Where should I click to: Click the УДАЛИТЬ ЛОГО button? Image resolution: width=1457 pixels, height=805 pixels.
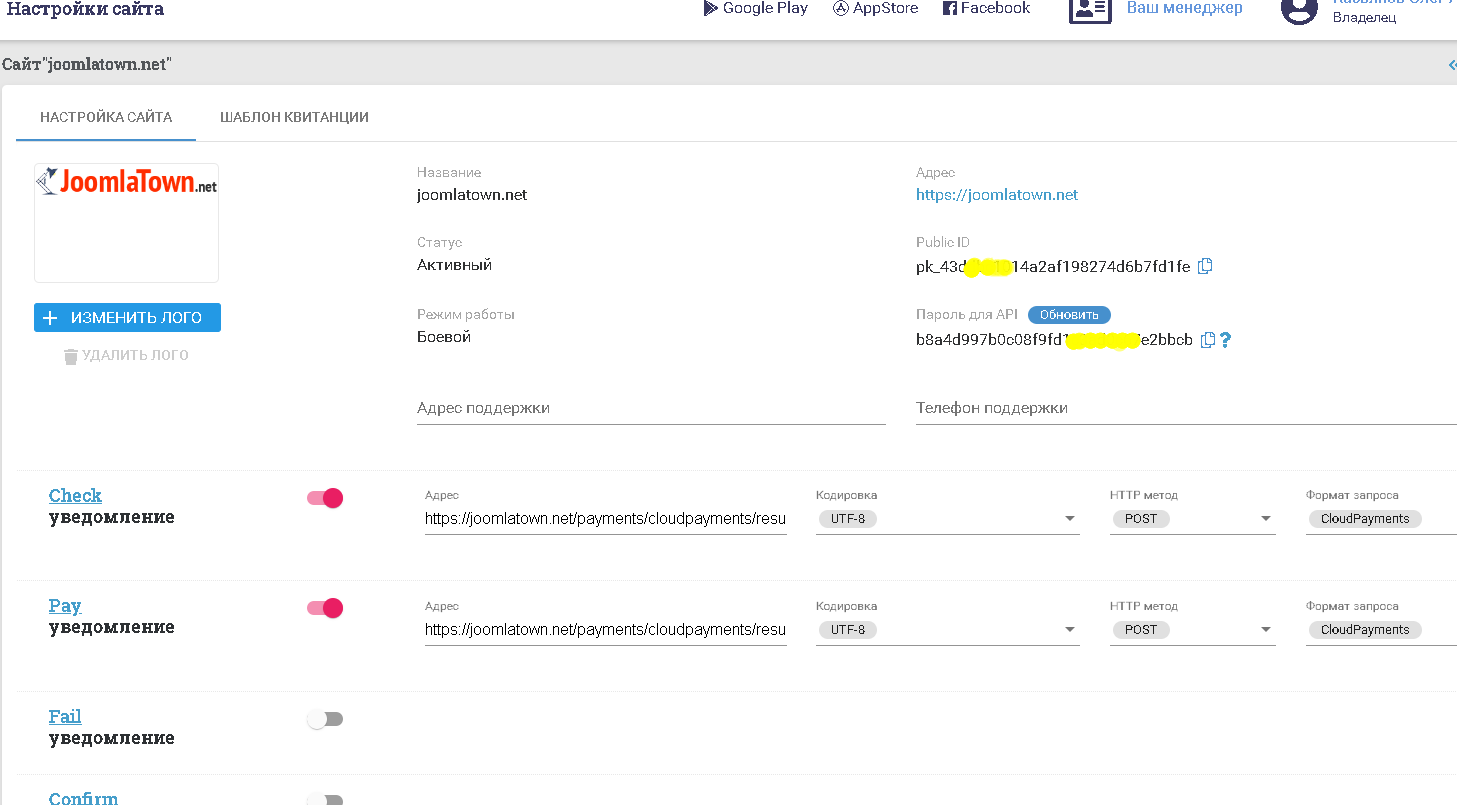coord(126,355)
